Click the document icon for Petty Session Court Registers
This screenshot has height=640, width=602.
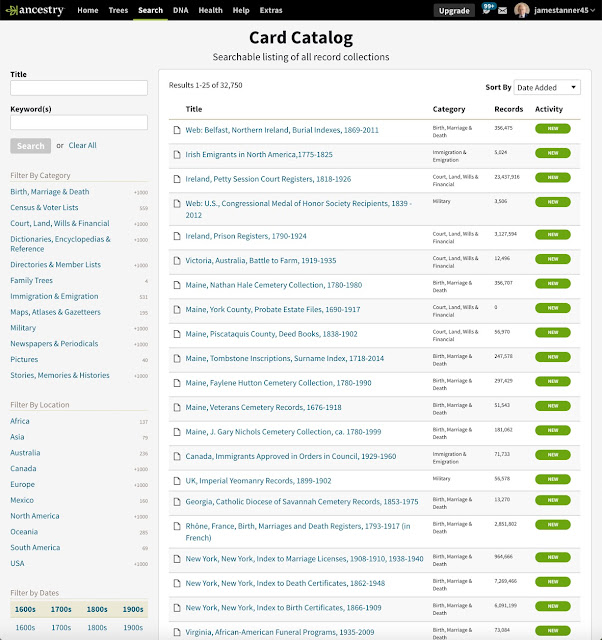(177, 179)
